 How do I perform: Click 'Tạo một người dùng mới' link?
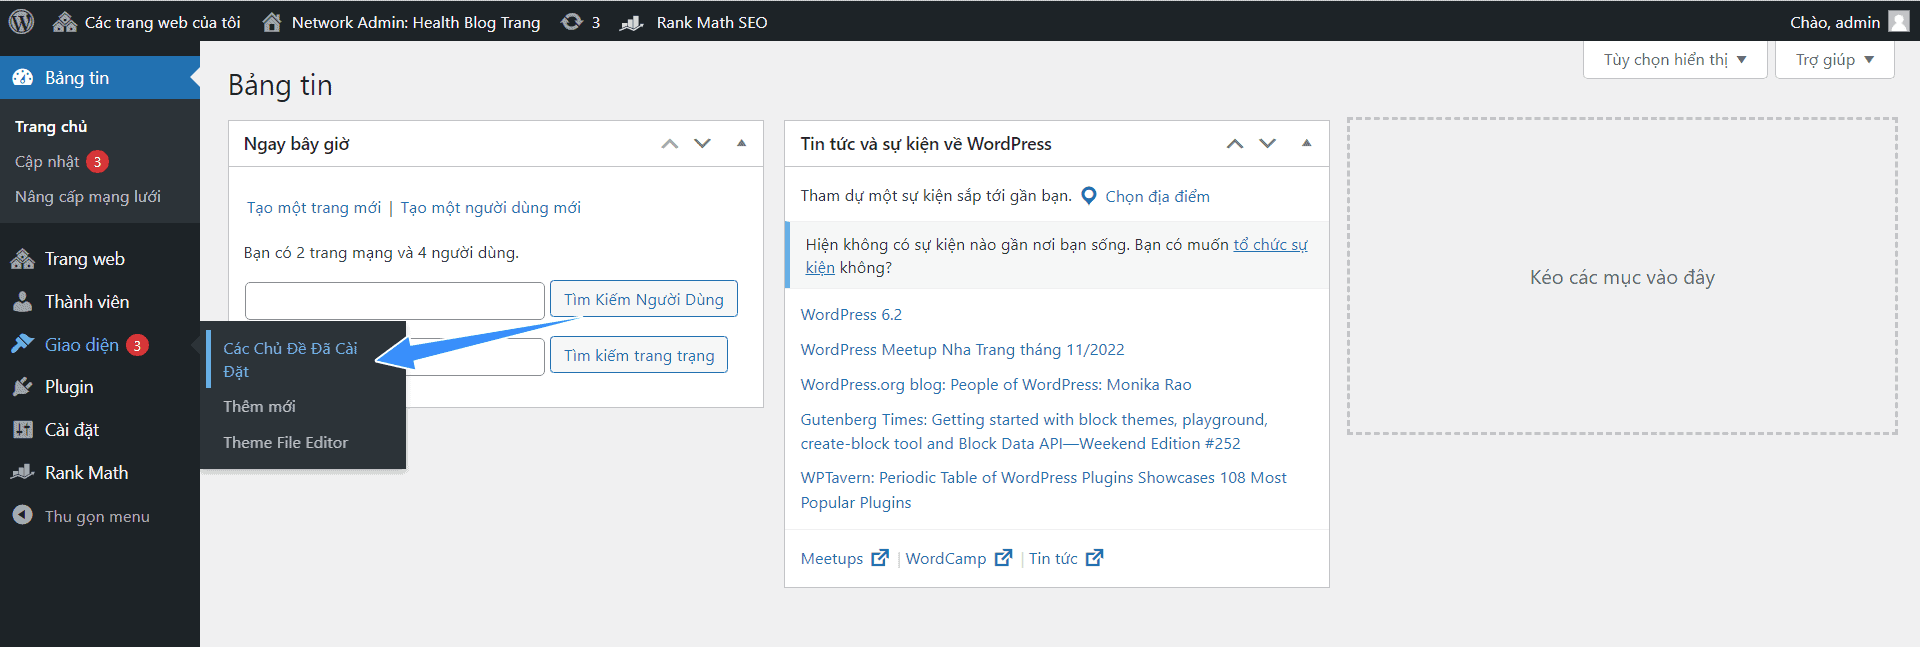pyautogui.click(x=490, y=208)
